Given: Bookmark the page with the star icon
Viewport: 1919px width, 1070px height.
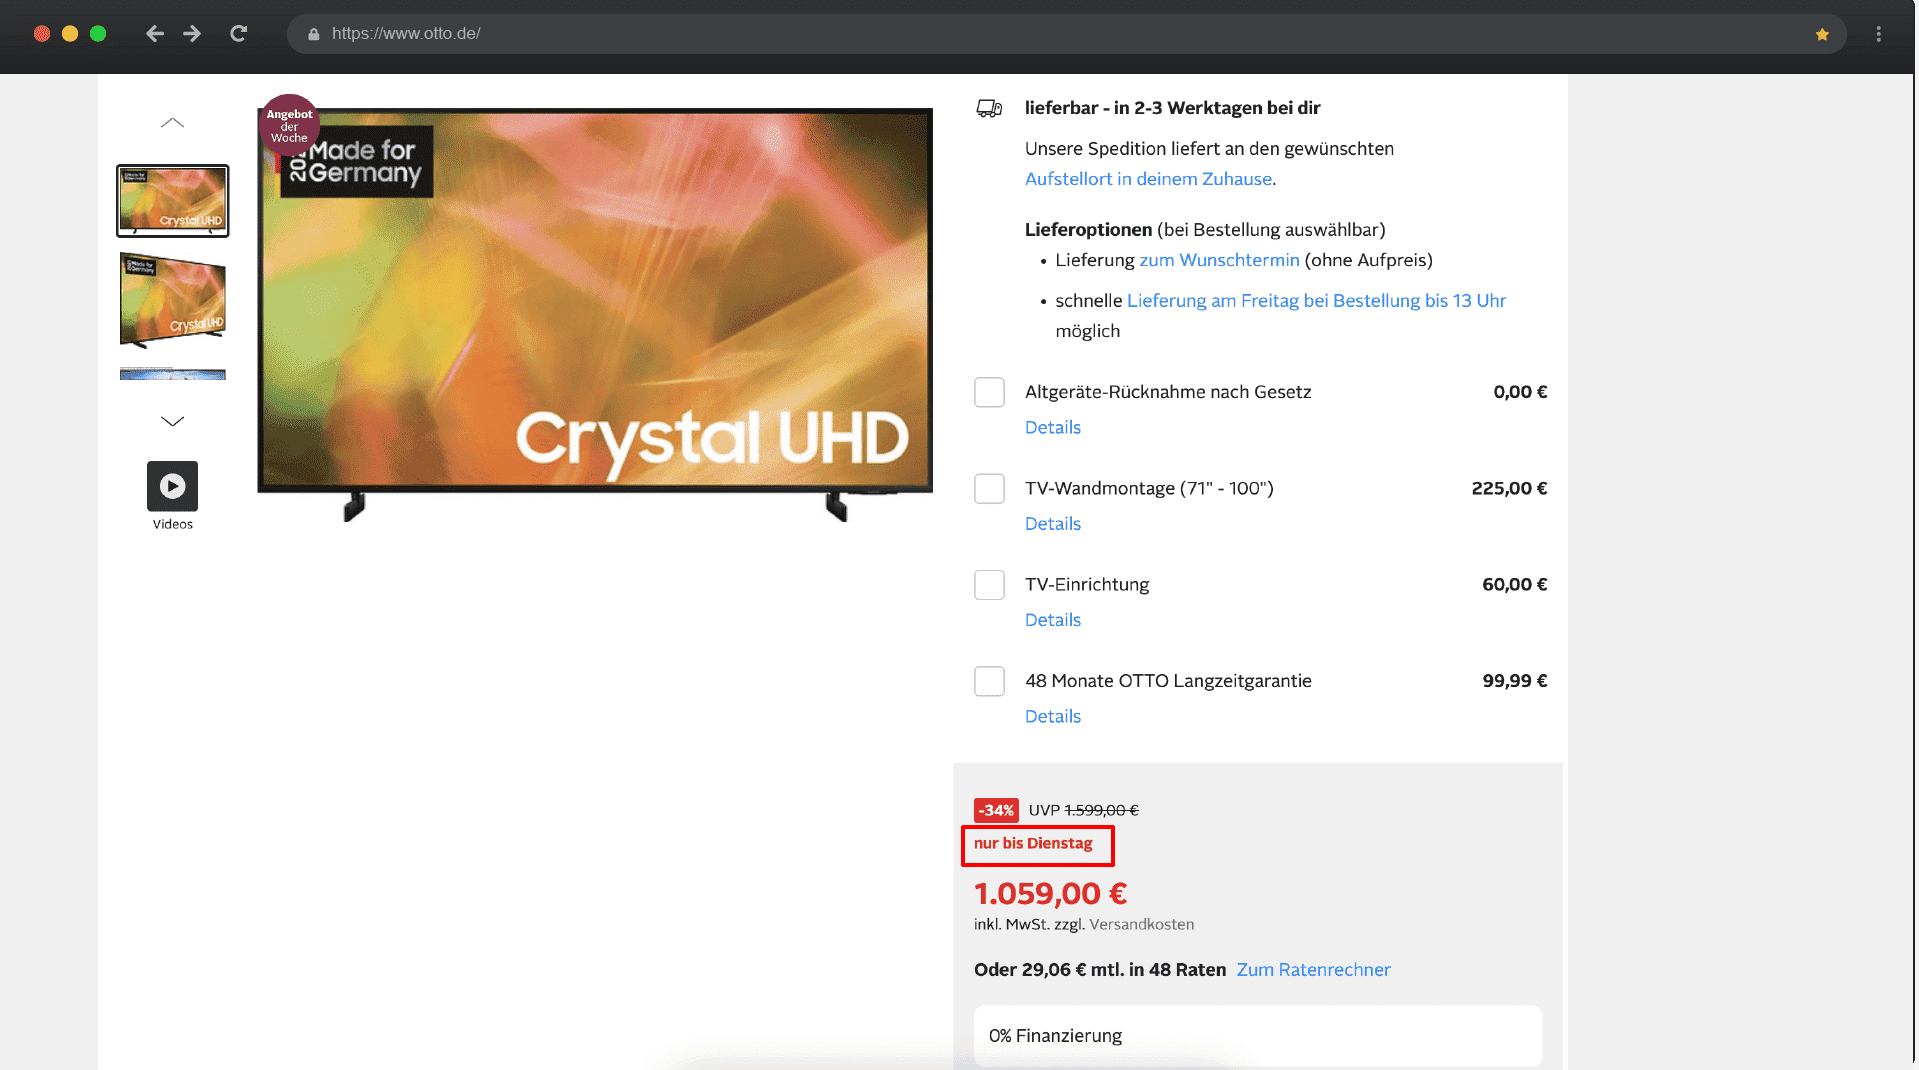Looking at the screenshot, I should pyautogui.click(x=1822, y=34).
